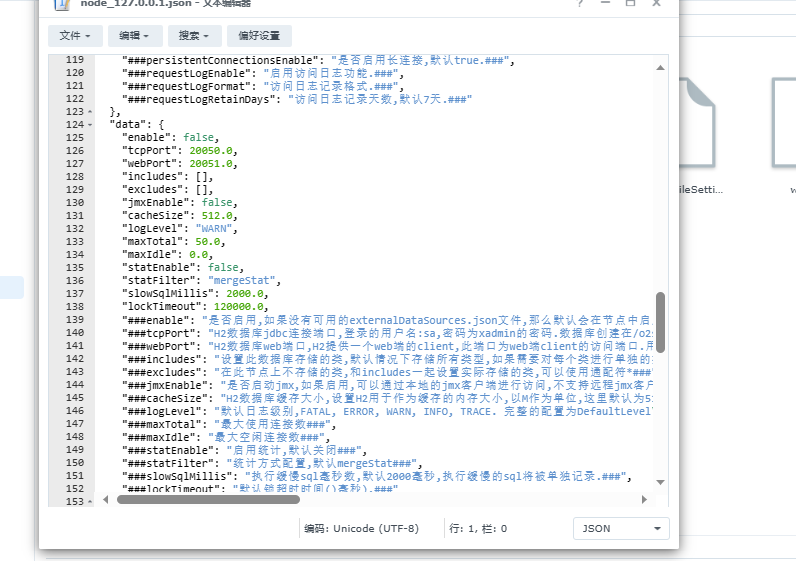Open the 搜索 menu
The width and height of the screenshot is (796, 561).
click(x=195, y=36)
